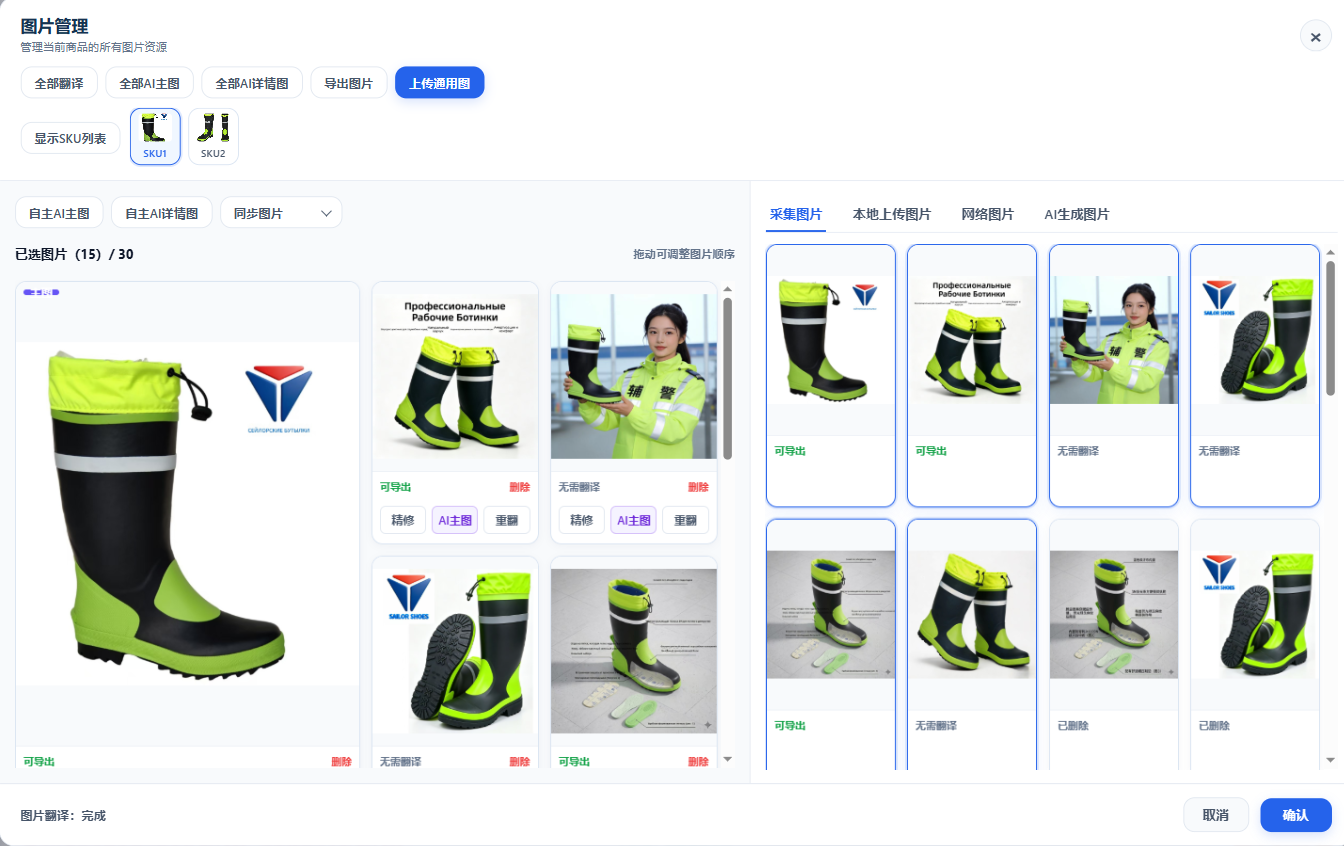Click the large single boot main image
1344x846 pixels.
click(x=187, y=514)
